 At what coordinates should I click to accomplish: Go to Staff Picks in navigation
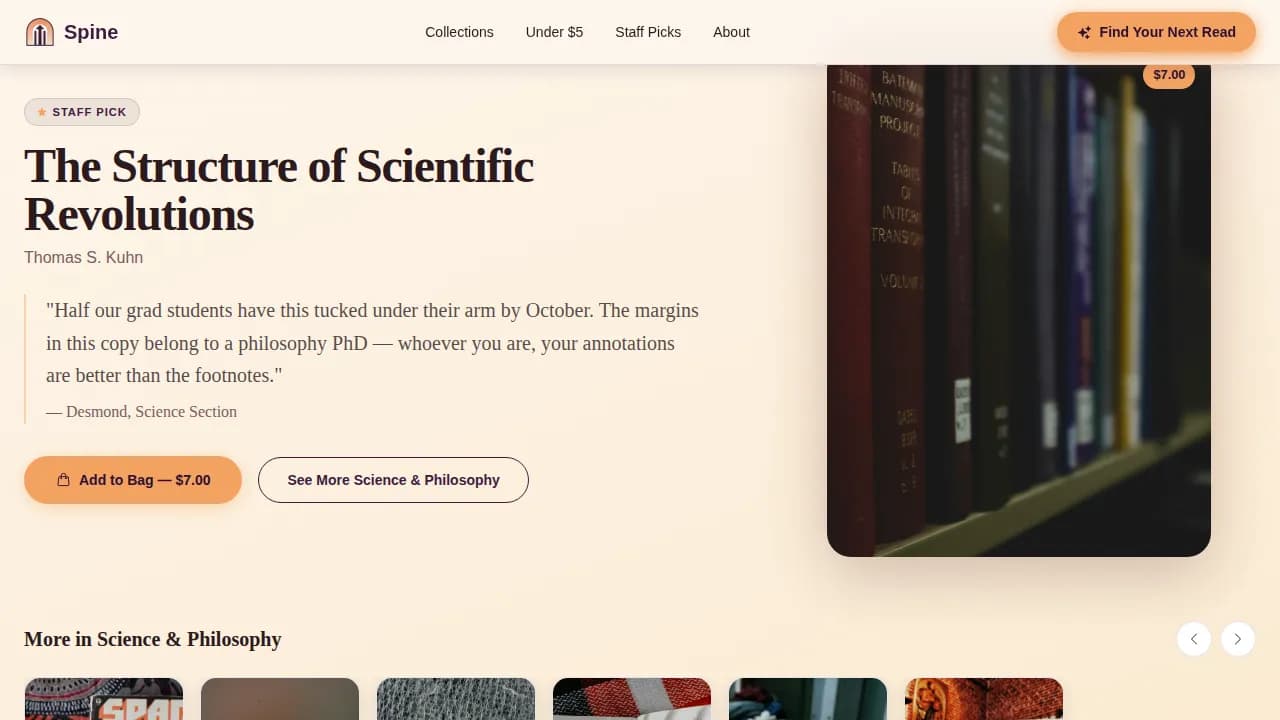pos(648,32)
